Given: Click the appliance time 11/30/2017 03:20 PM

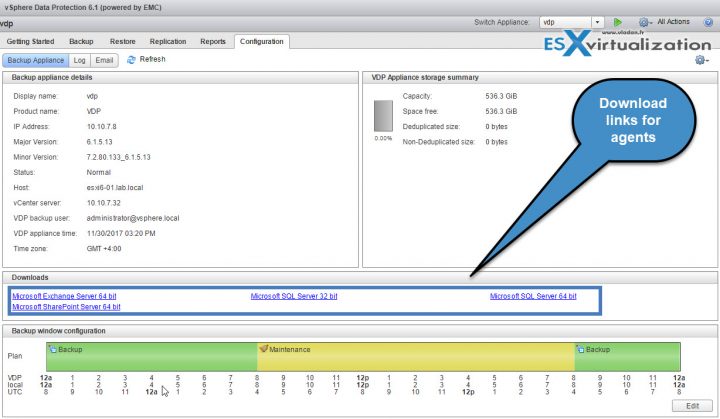Looking at the screenshot, I should (x=121, y=233).
